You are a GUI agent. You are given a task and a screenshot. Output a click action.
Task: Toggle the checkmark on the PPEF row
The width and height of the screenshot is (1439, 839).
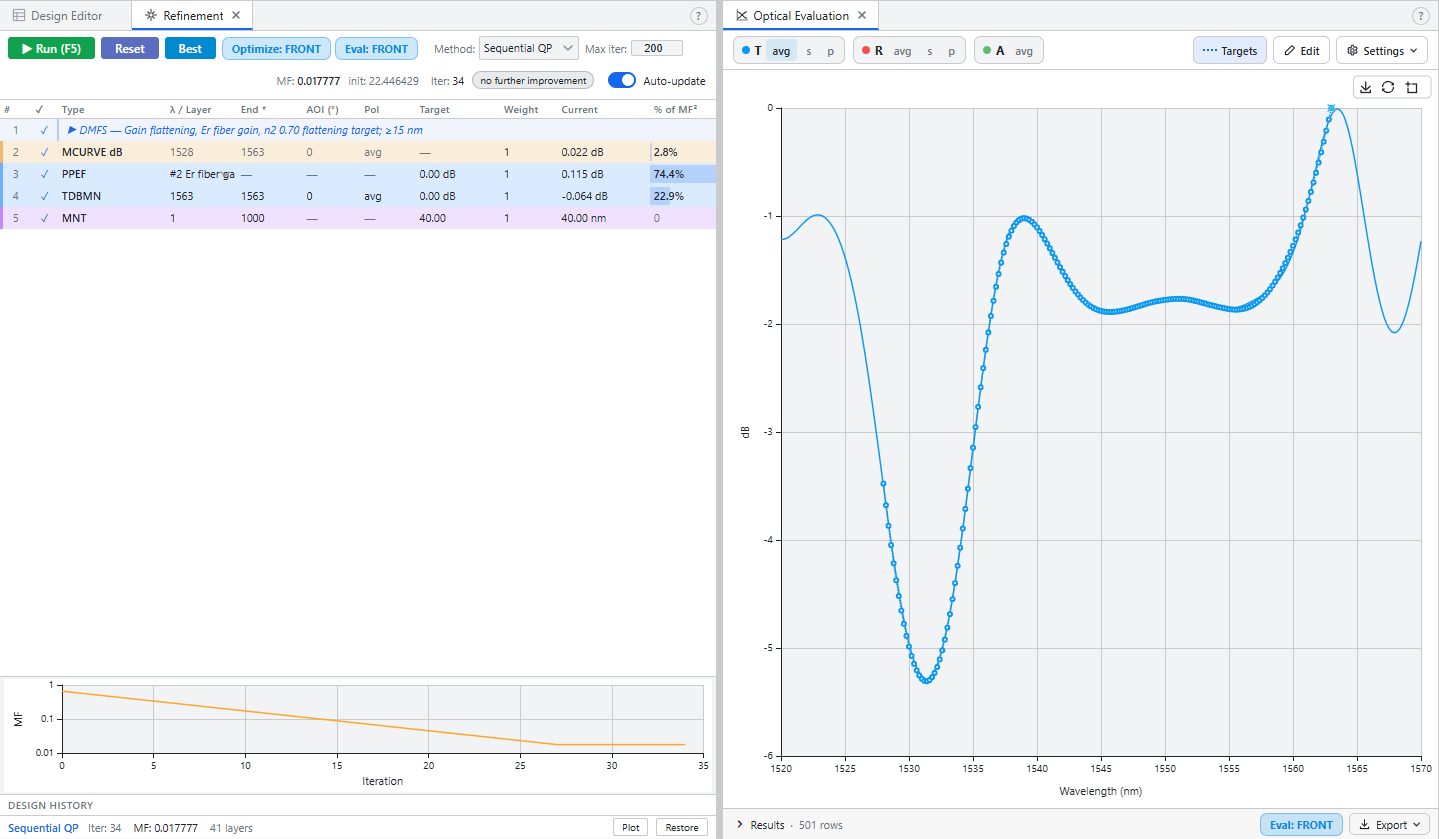(x=43, y=174)
